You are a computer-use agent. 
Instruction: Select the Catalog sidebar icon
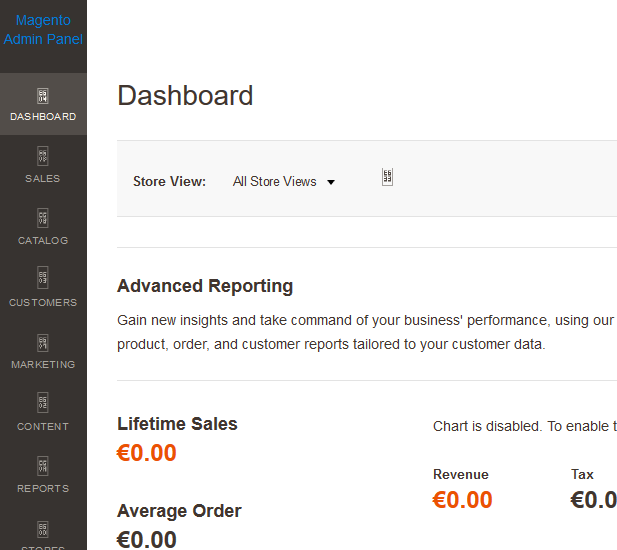[43, 219]
